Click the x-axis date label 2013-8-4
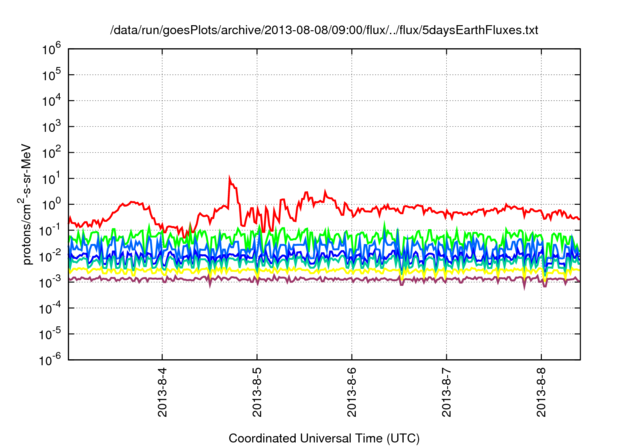The image size is (640, 448). point(162,392)
